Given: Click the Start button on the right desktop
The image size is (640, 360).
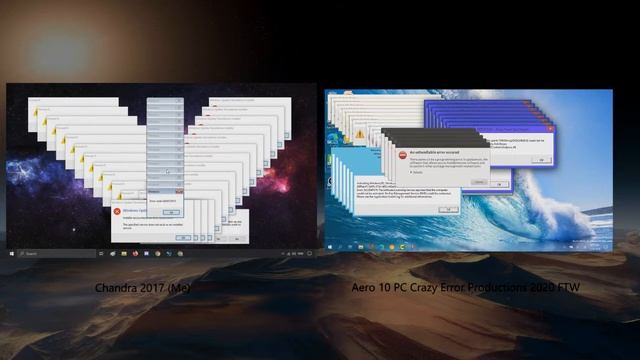Looking at the screenshot, I should [x=330, y=247].
